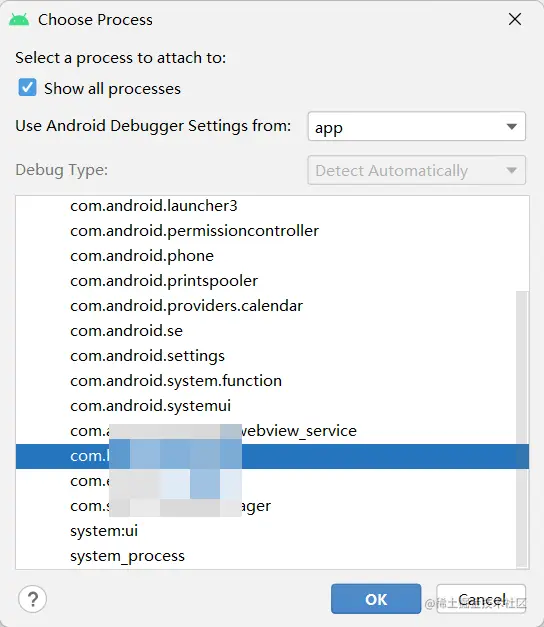Pick com.android.providers.calendar process
The height and width of the screenshot is (627, 544).
pos(272,306)
